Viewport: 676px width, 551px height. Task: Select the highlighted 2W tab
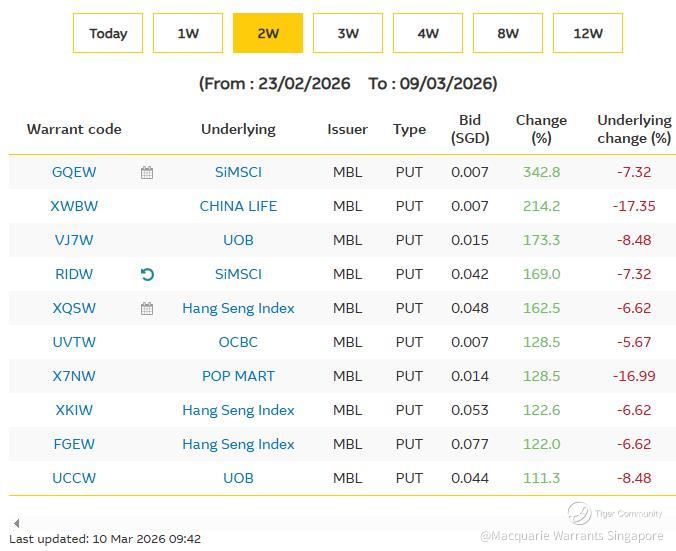(x=268, y=33)
